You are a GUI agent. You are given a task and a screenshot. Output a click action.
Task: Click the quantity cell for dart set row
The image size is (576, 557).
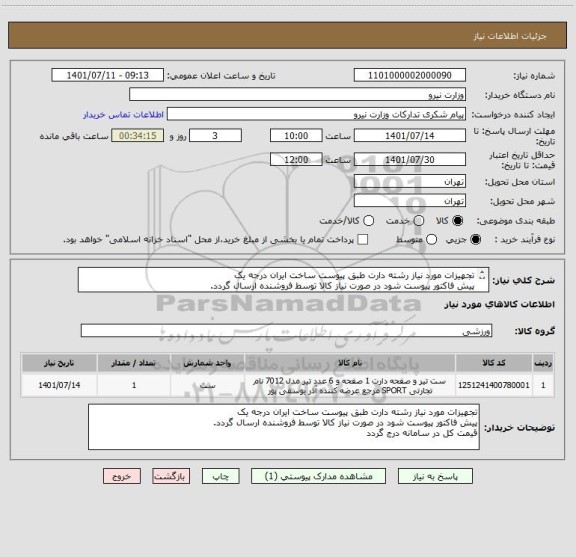(134, 385)
